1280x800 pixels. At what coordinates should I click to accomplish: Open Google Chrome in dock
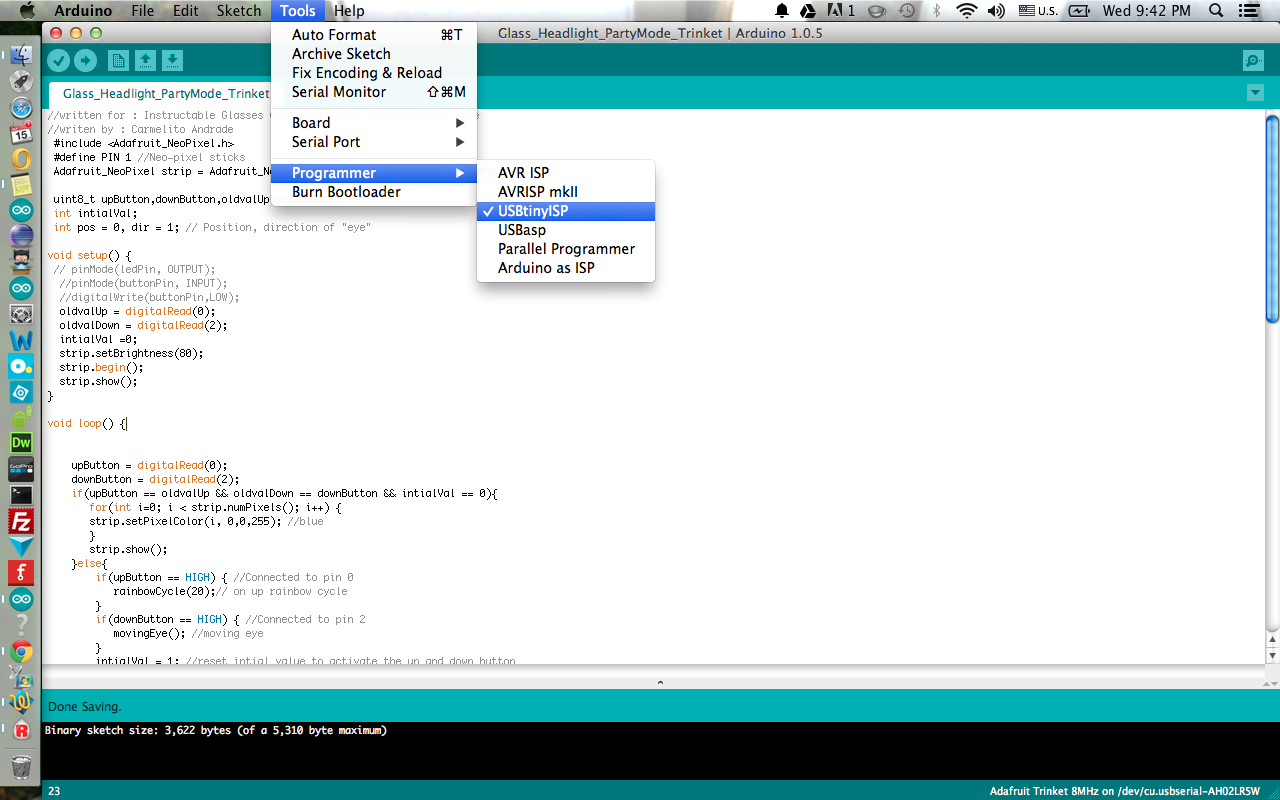(21, 651)
